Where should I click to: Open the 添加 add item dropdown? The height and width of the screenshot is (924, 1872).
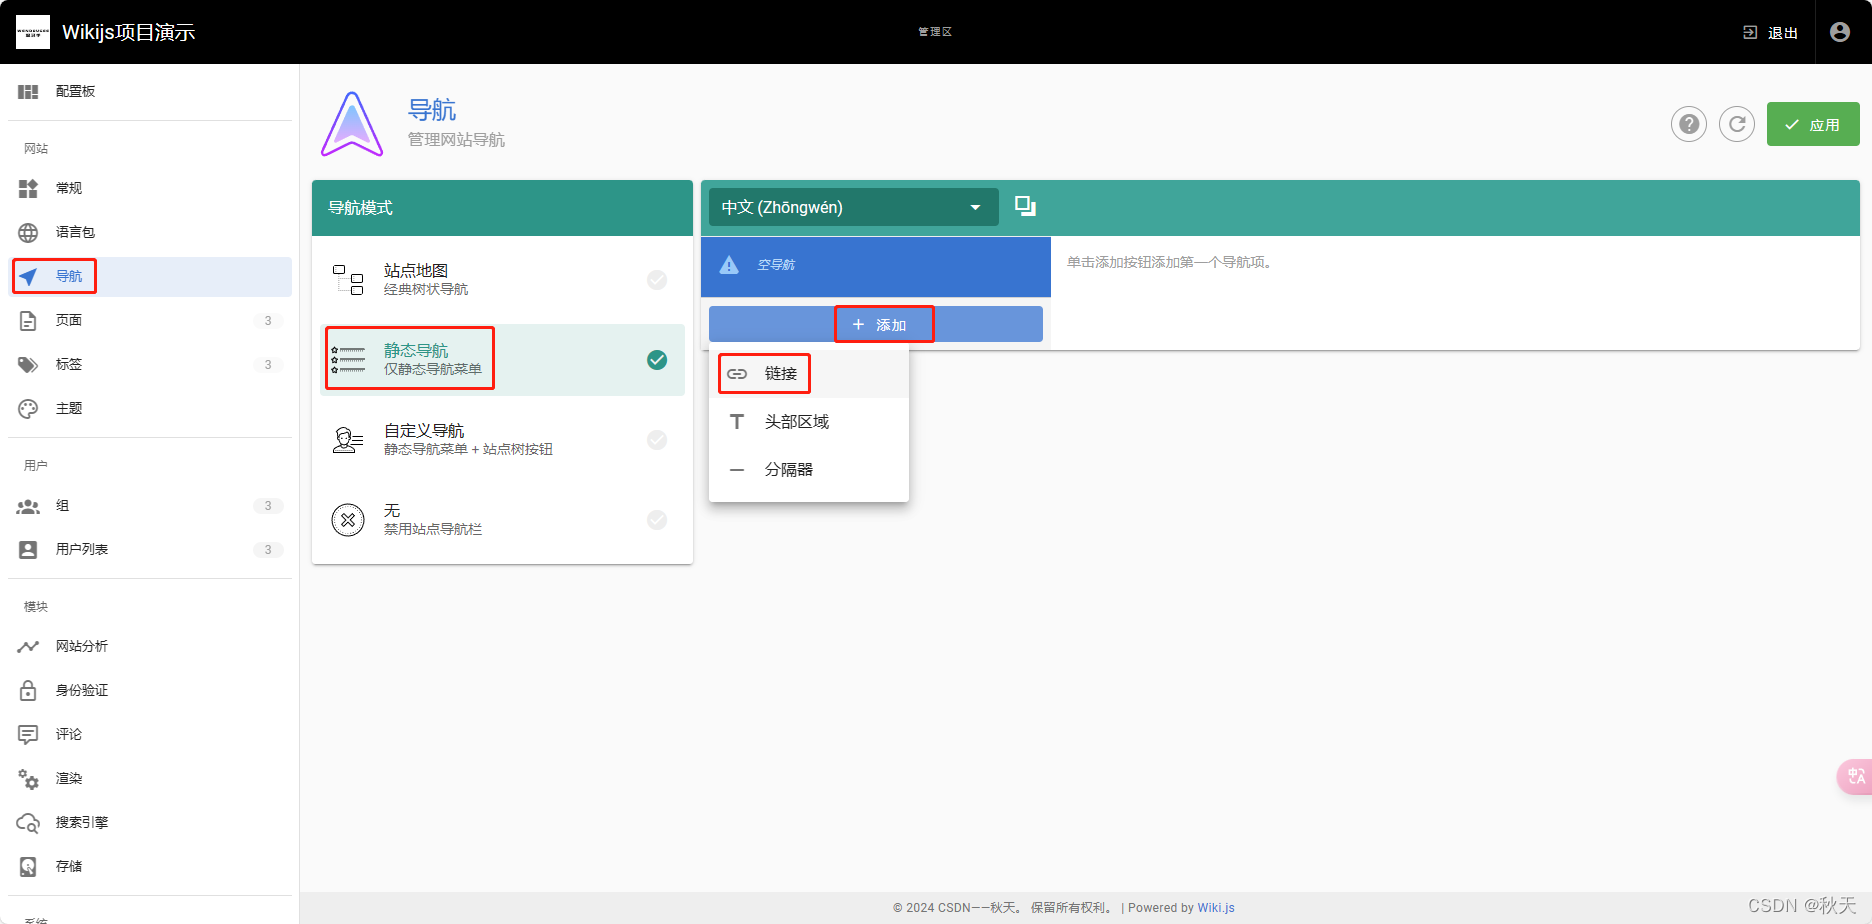coord(883,323)
